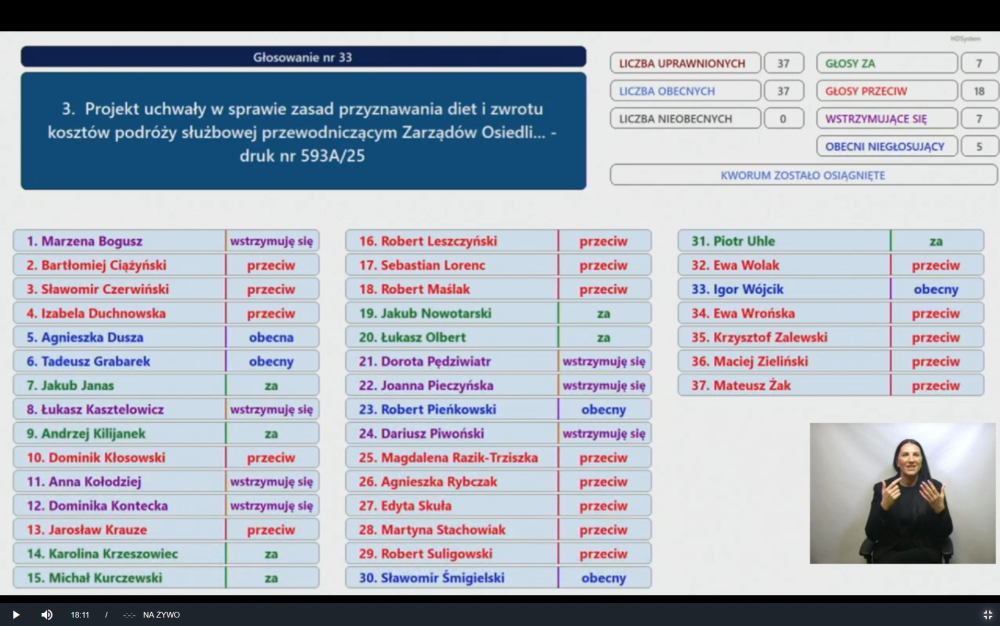Select row 27. Edyta Skuła
The height and width of the screenshot is (626, 1000).
(498, 506)
